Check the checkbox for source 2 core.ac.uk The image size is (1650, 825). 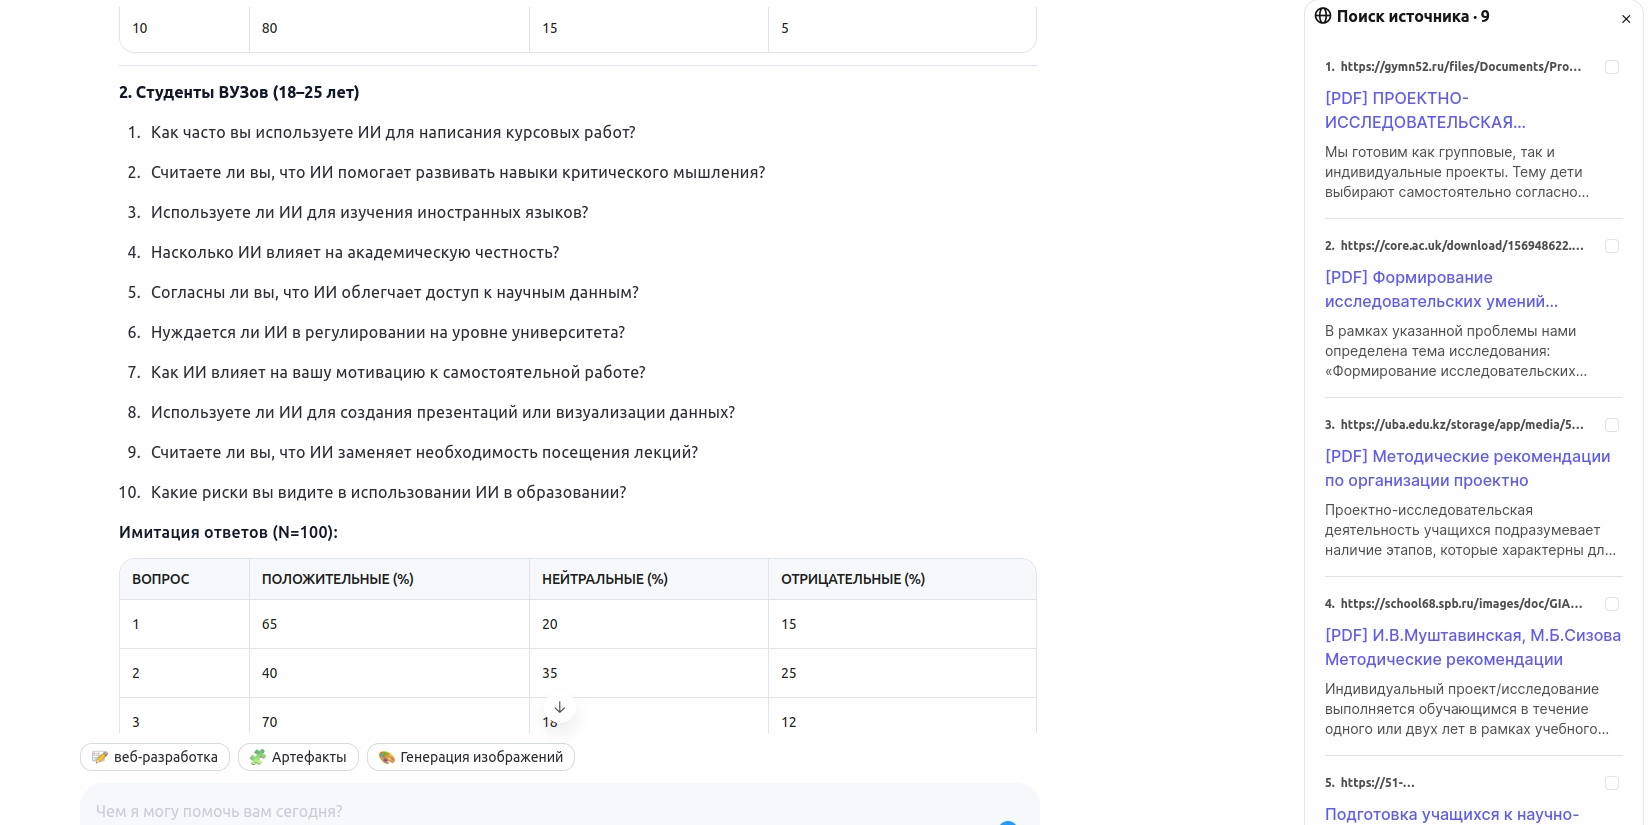[1611, 246]
